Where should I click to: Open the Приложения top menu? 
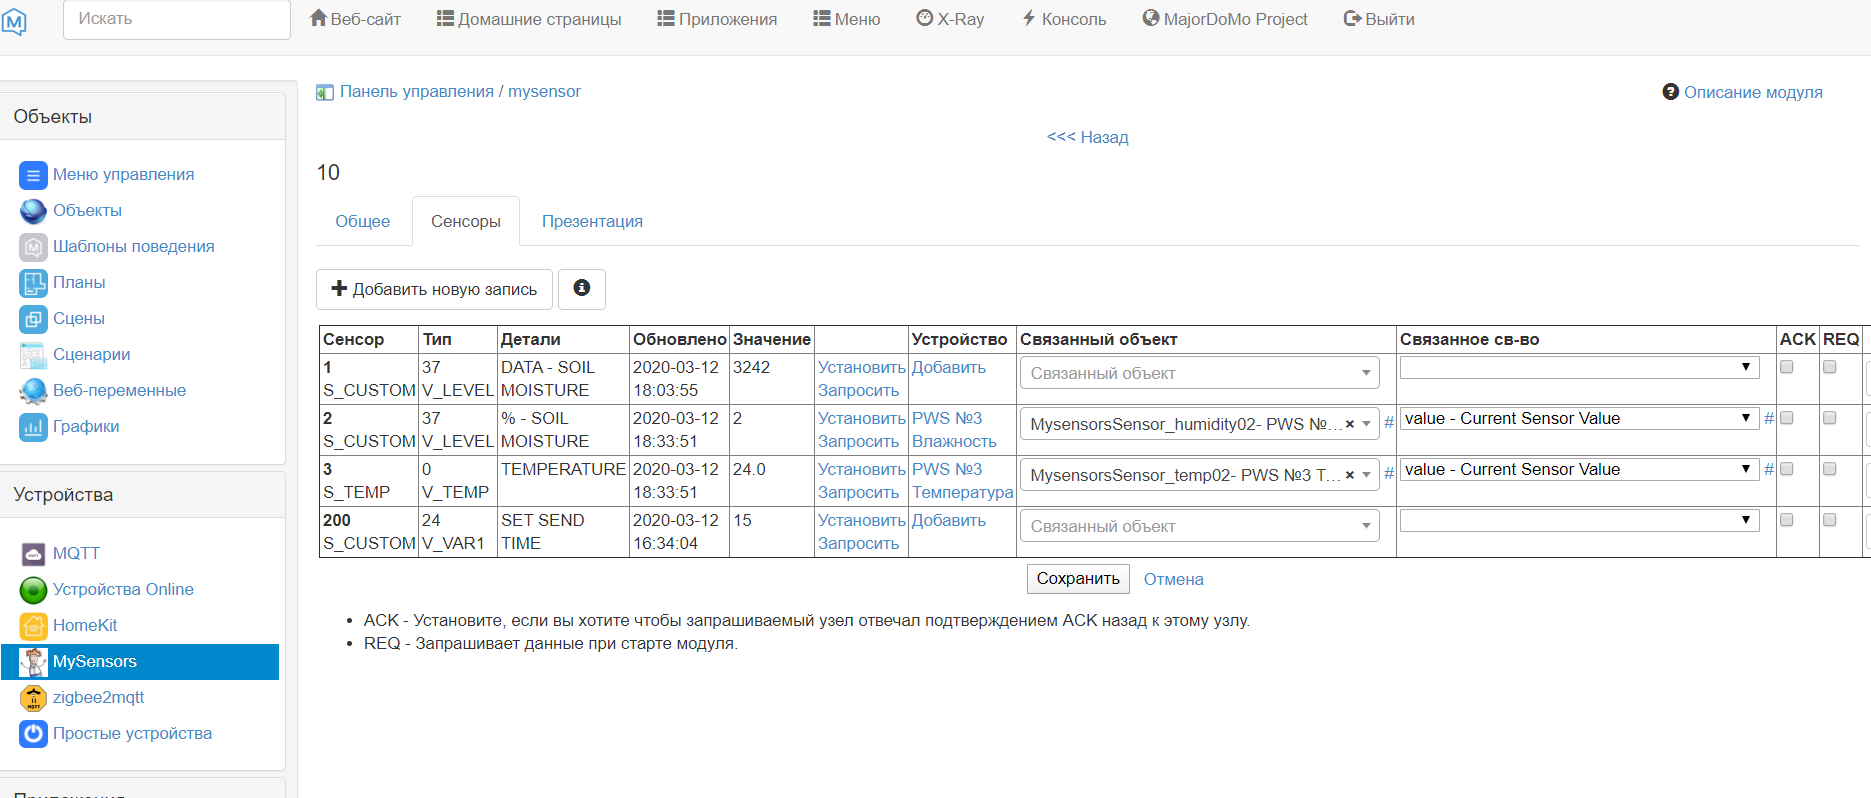pos(717,19)
